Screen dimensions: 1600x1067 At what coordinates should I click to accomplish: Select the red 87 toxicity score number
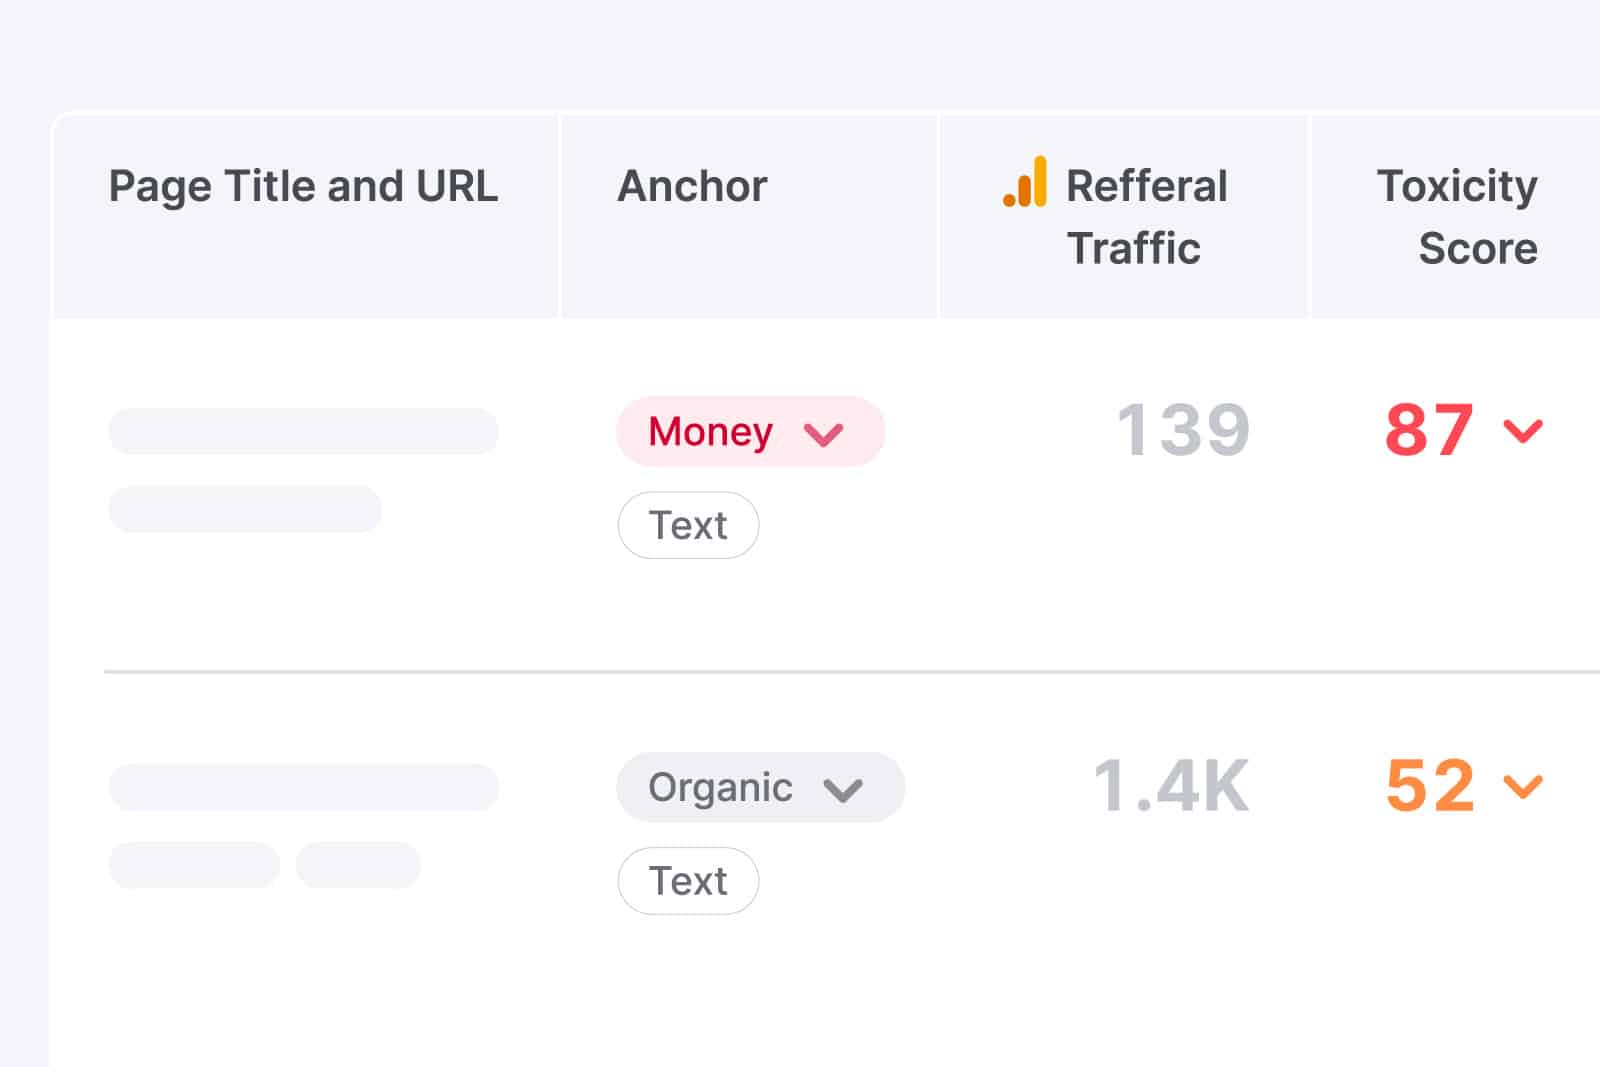(x=1429, y=431)
